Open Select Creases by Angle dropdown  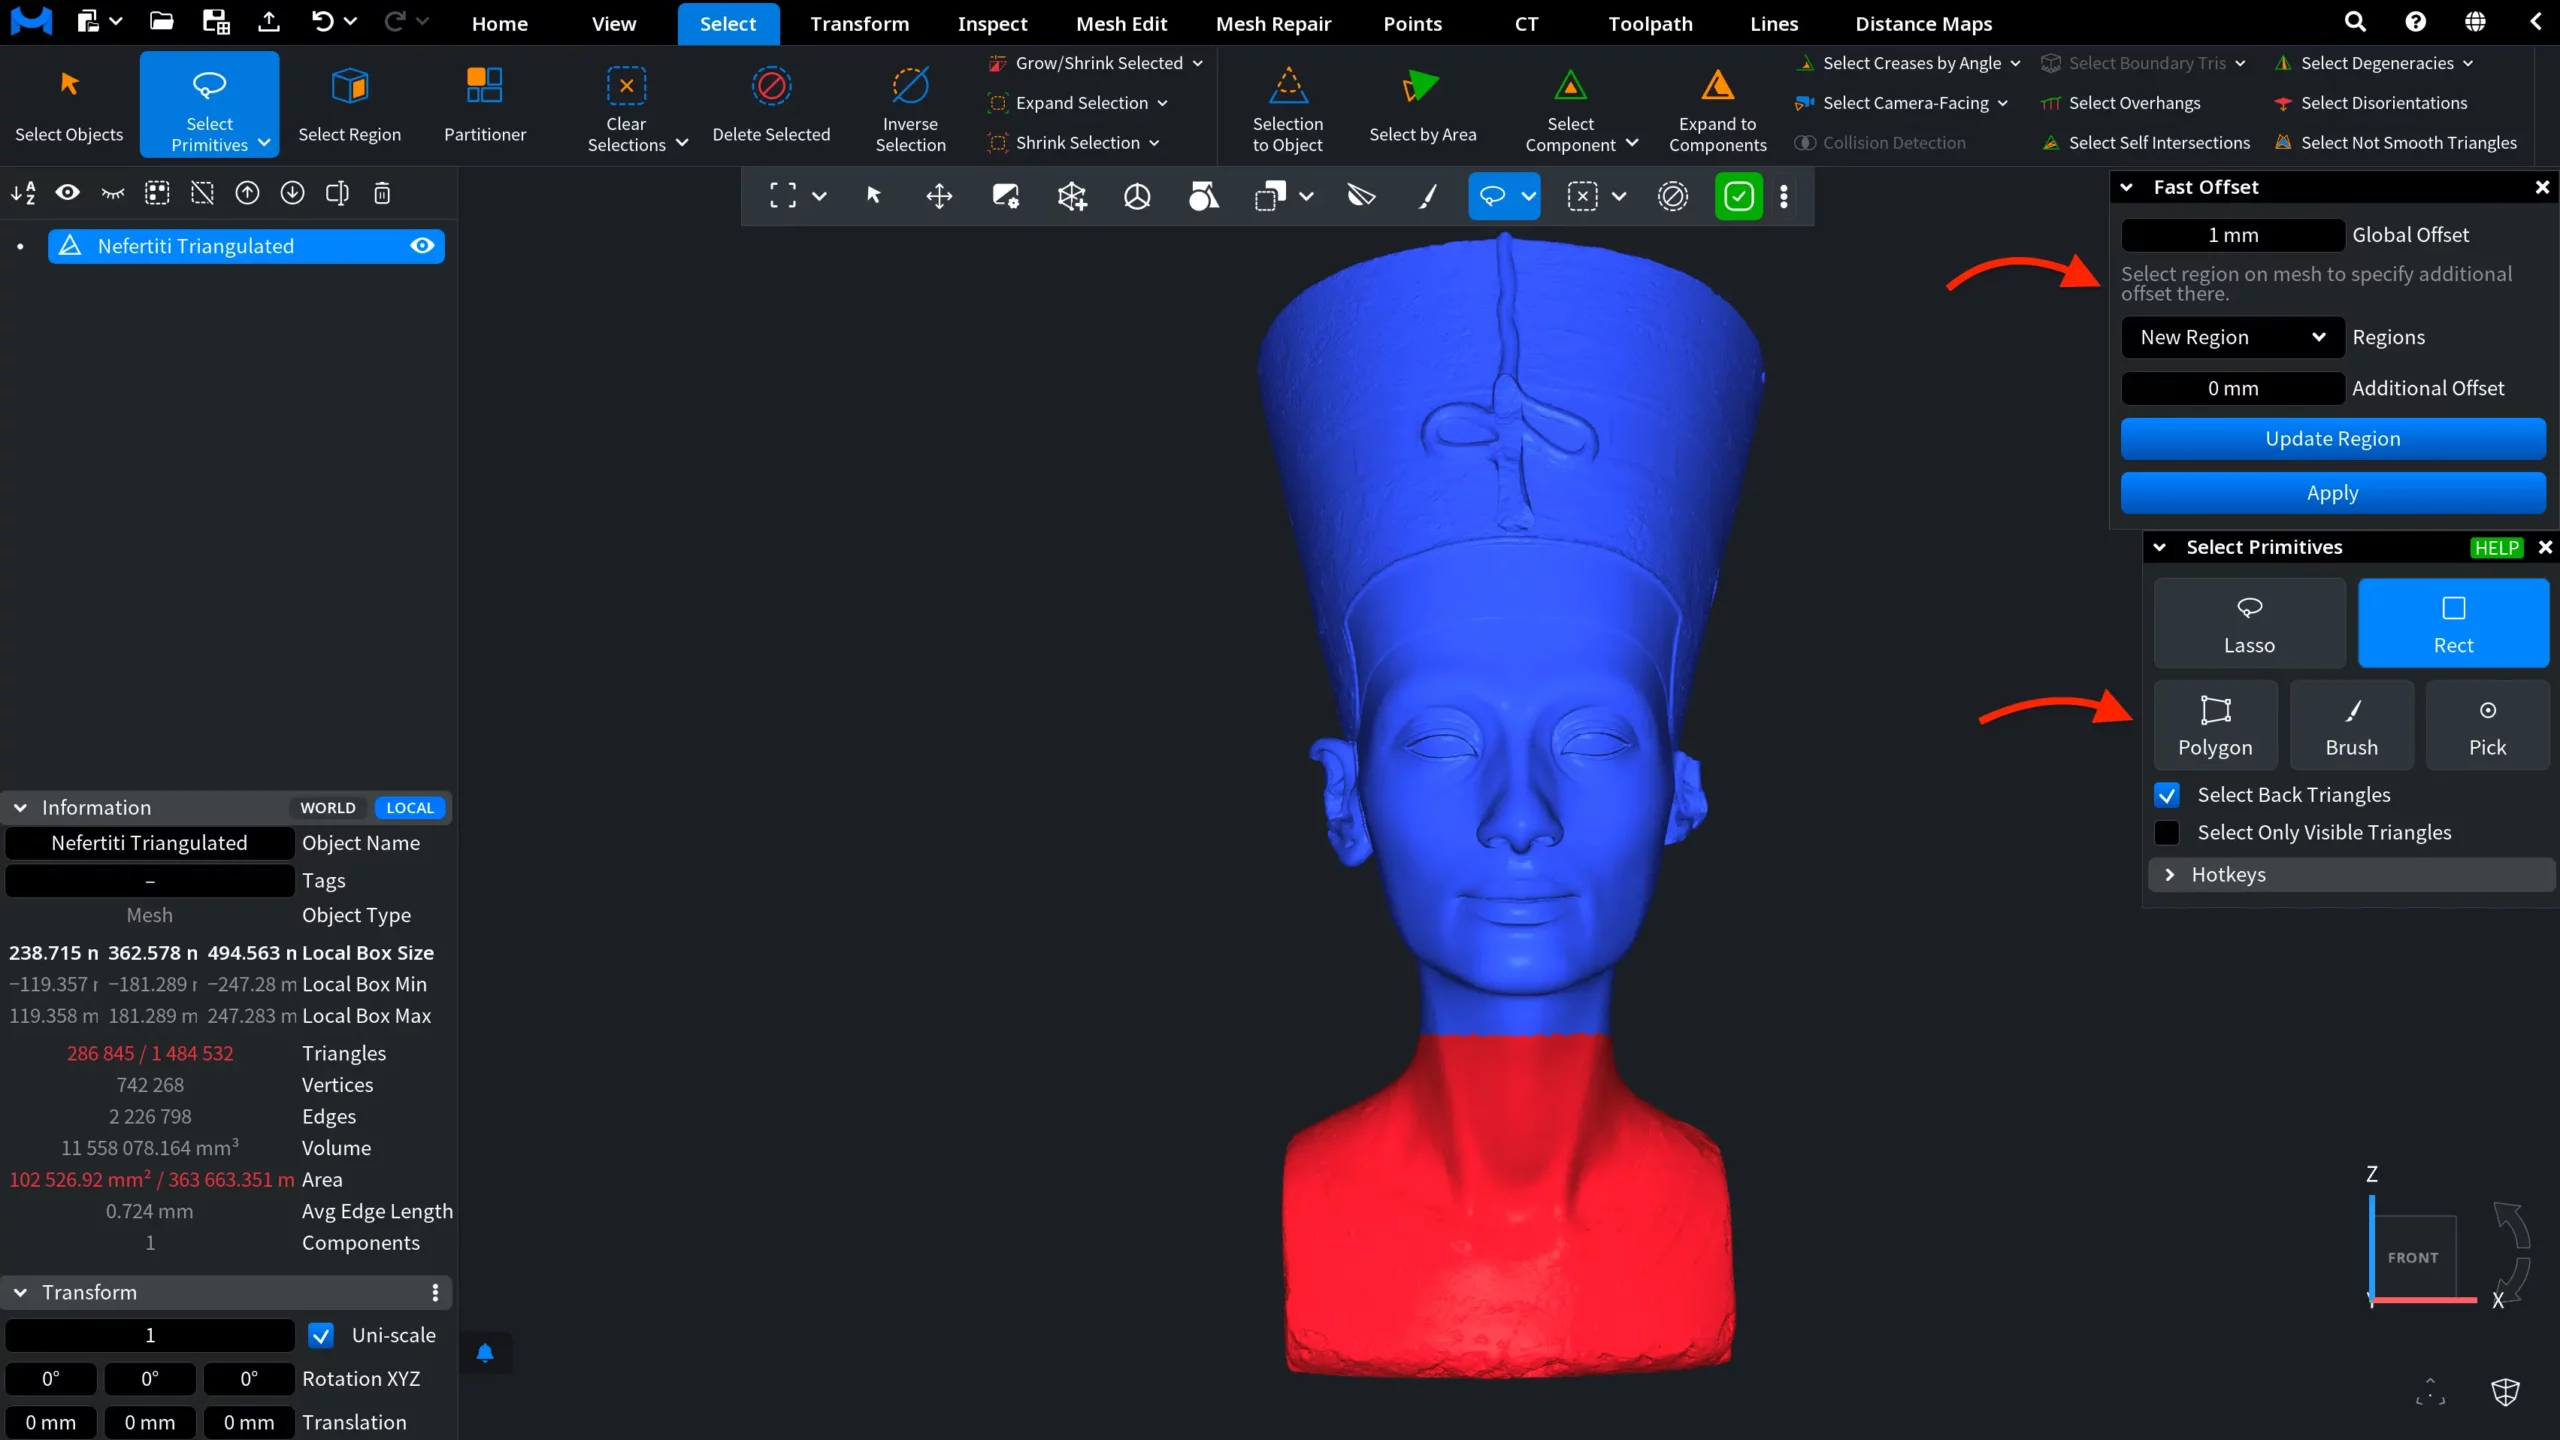tap(2015, 63)
